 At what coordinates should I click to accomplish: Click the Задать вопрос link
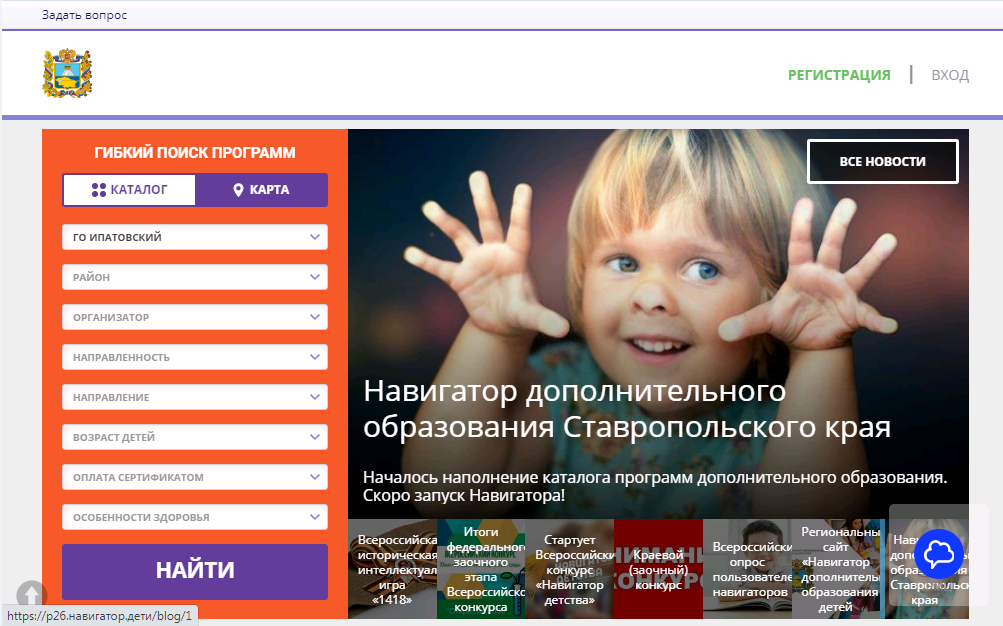(x=84, y=15)
